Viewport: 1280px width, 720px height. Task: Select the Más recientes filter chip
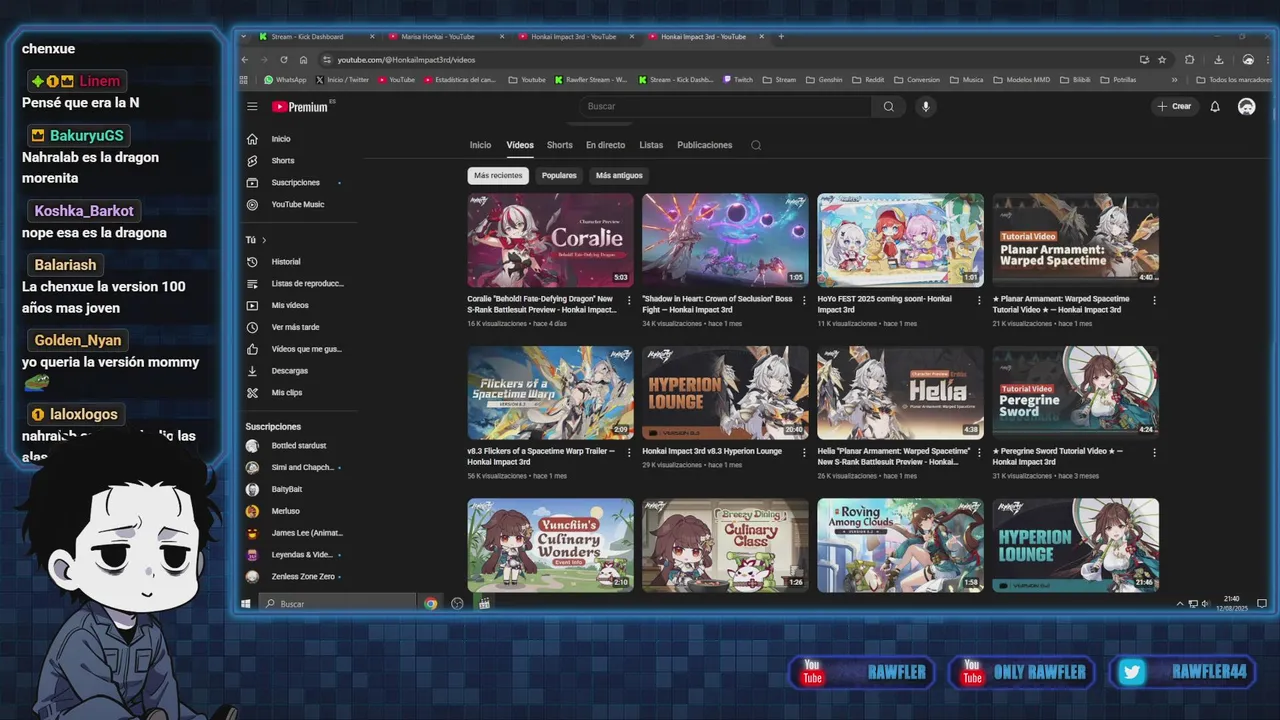498,176
